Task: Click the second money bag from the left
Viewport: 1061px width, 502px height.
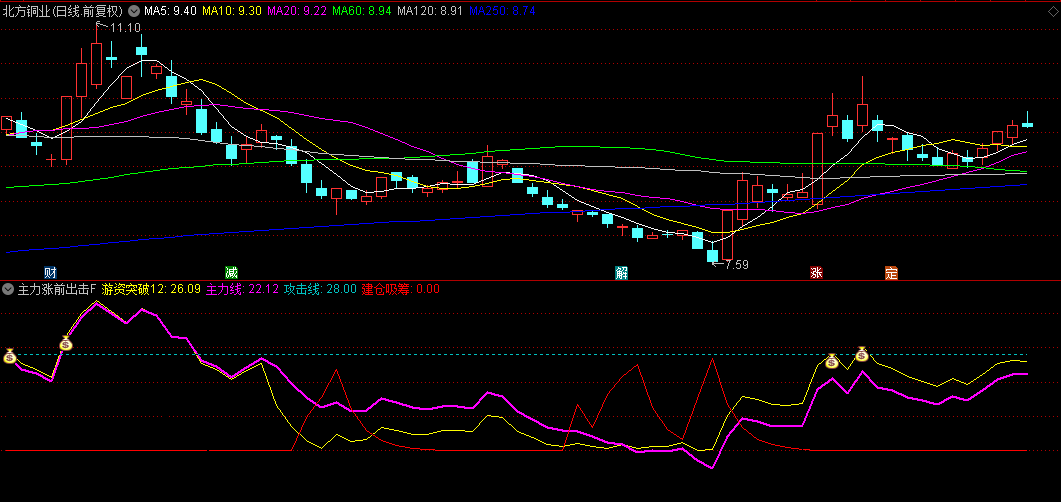Action: 66,344
